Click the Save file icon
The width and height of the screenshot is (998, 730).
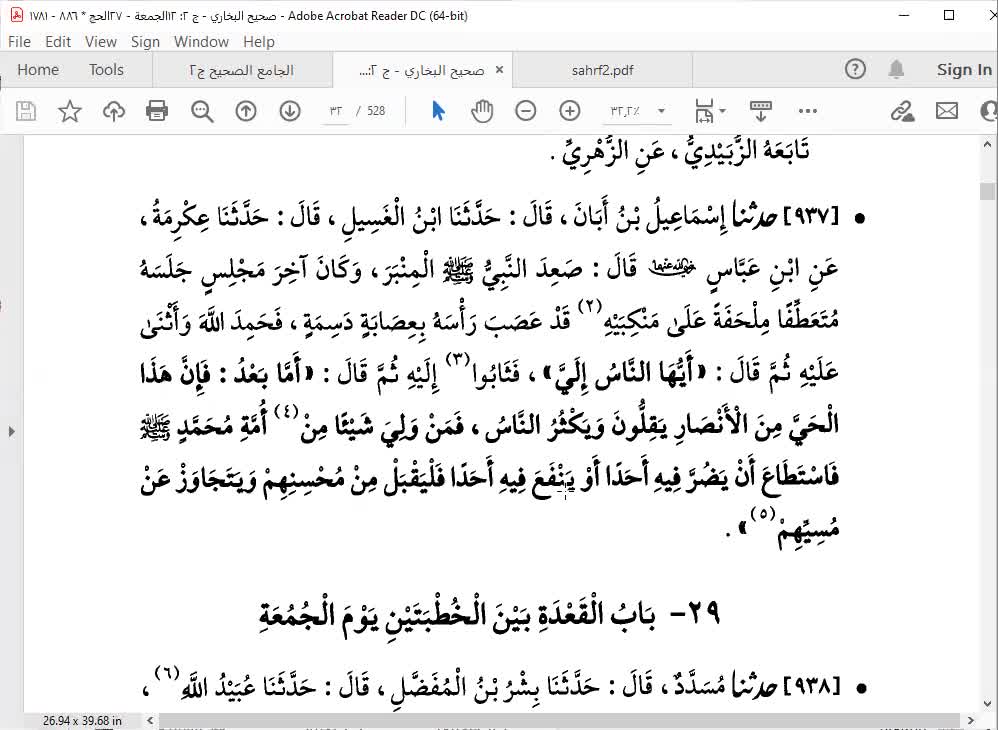25,111
